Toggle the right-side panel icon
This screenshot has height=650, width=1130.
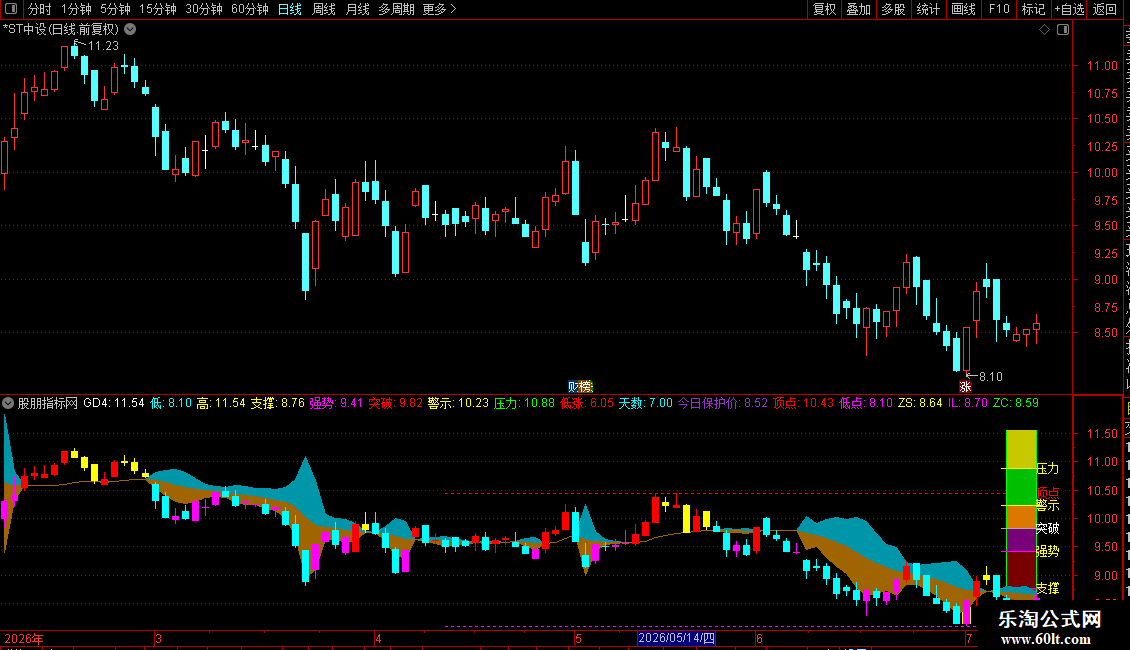coord(1063,30)
